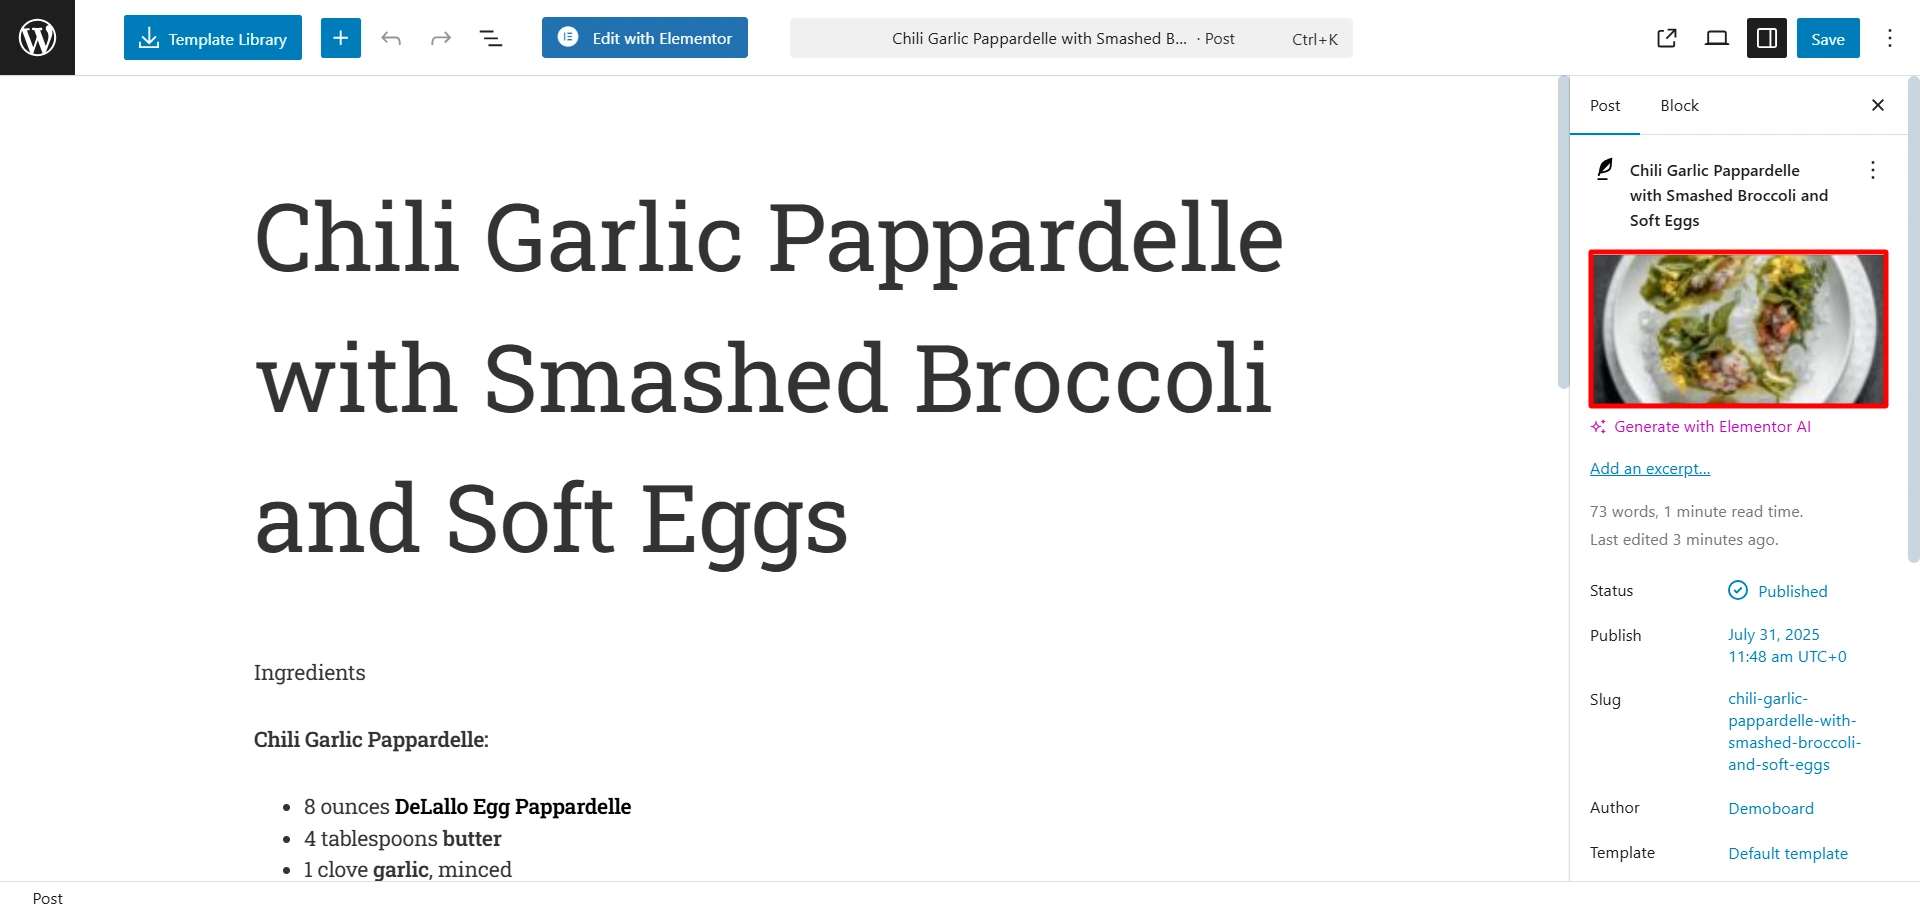Open Published status dropdown
Image resolution: width=1920 pixels, height=912 pixels.
coord(1778,591)
